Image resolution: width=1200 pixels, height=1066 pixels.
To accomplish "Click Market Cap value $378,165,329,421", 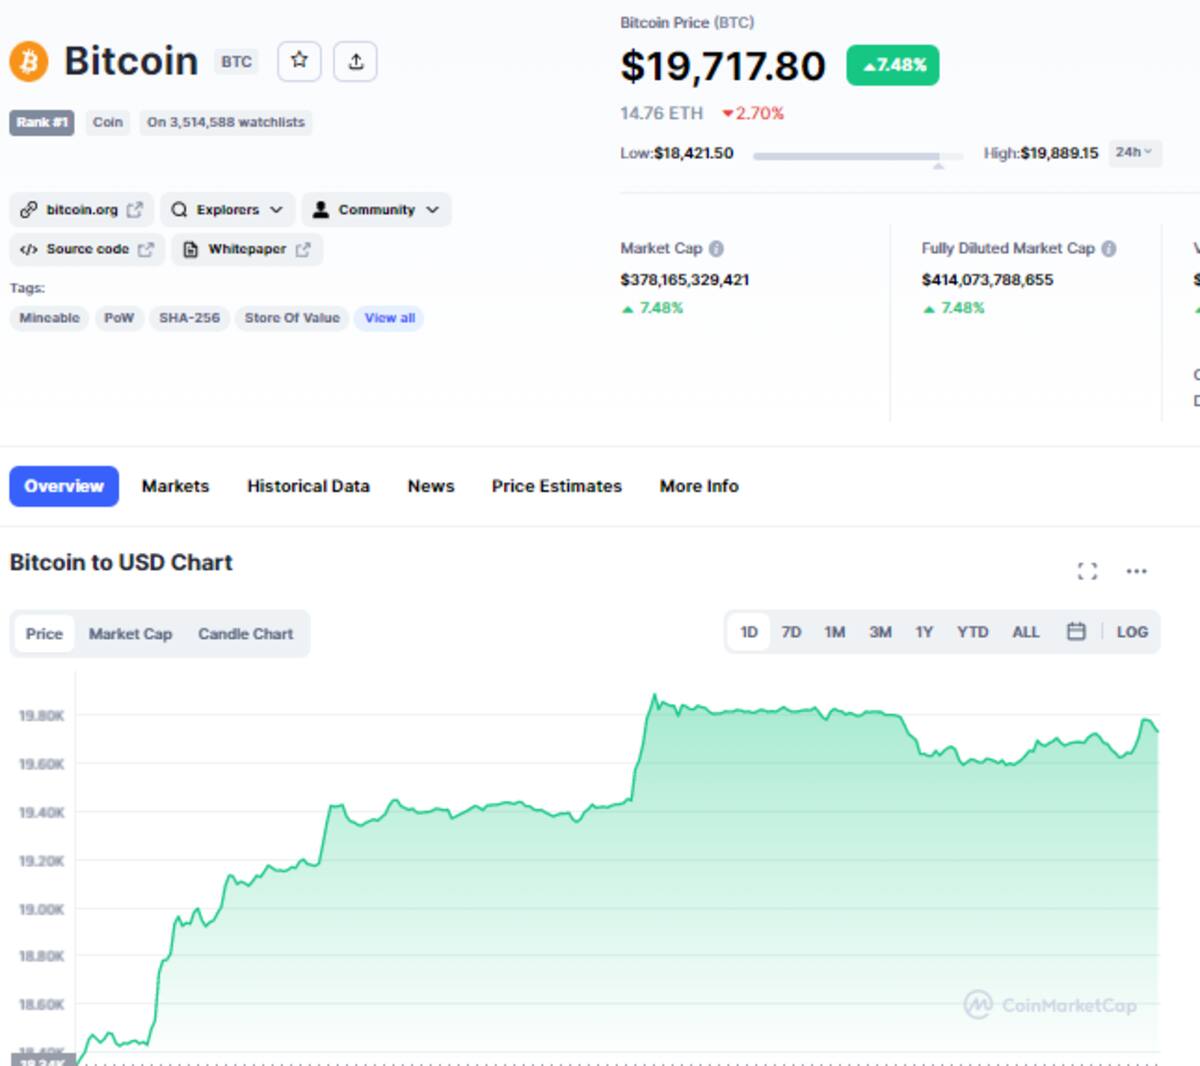I will tap(684, 280).
